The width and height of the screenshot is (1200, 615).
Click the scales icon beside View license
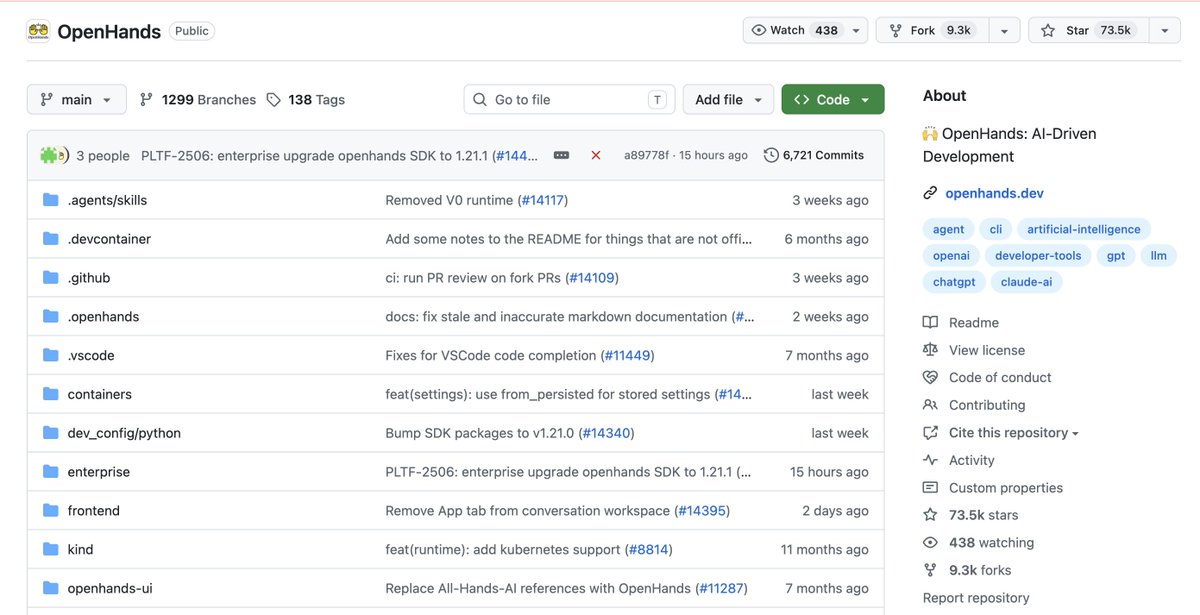pyautogui.click(x=930, y=350)
